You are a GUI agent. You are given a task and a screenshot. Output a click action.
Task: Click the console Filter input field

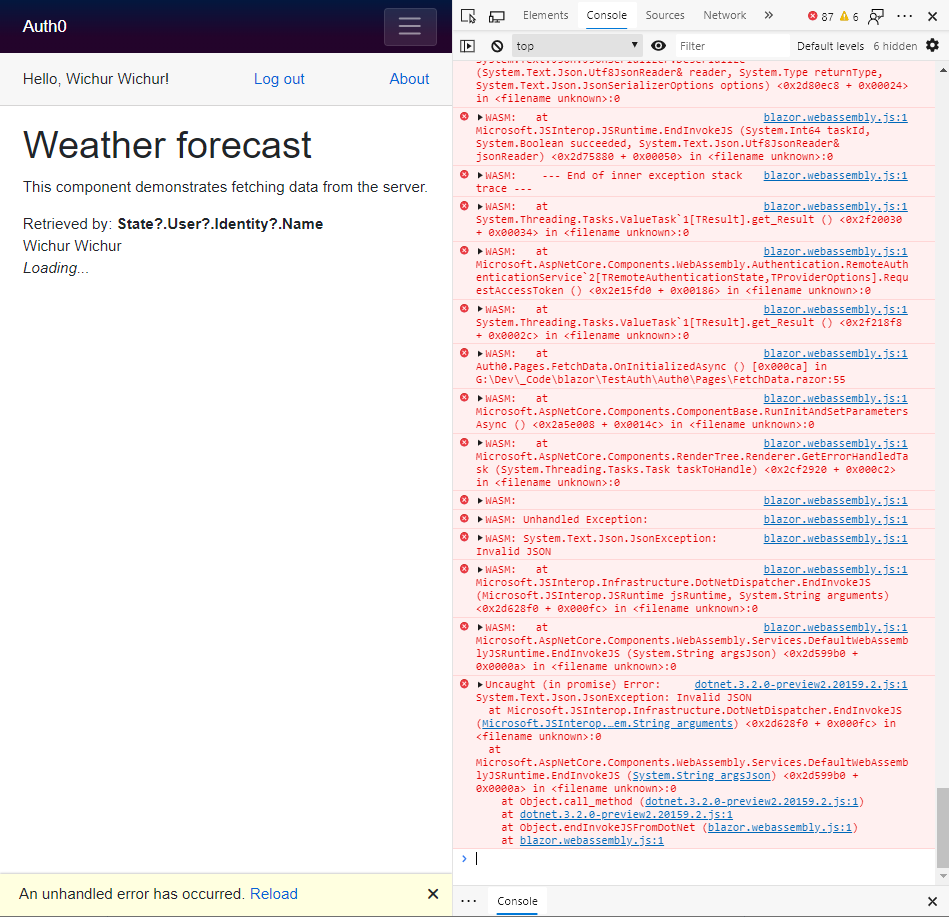tap(731, 46)
